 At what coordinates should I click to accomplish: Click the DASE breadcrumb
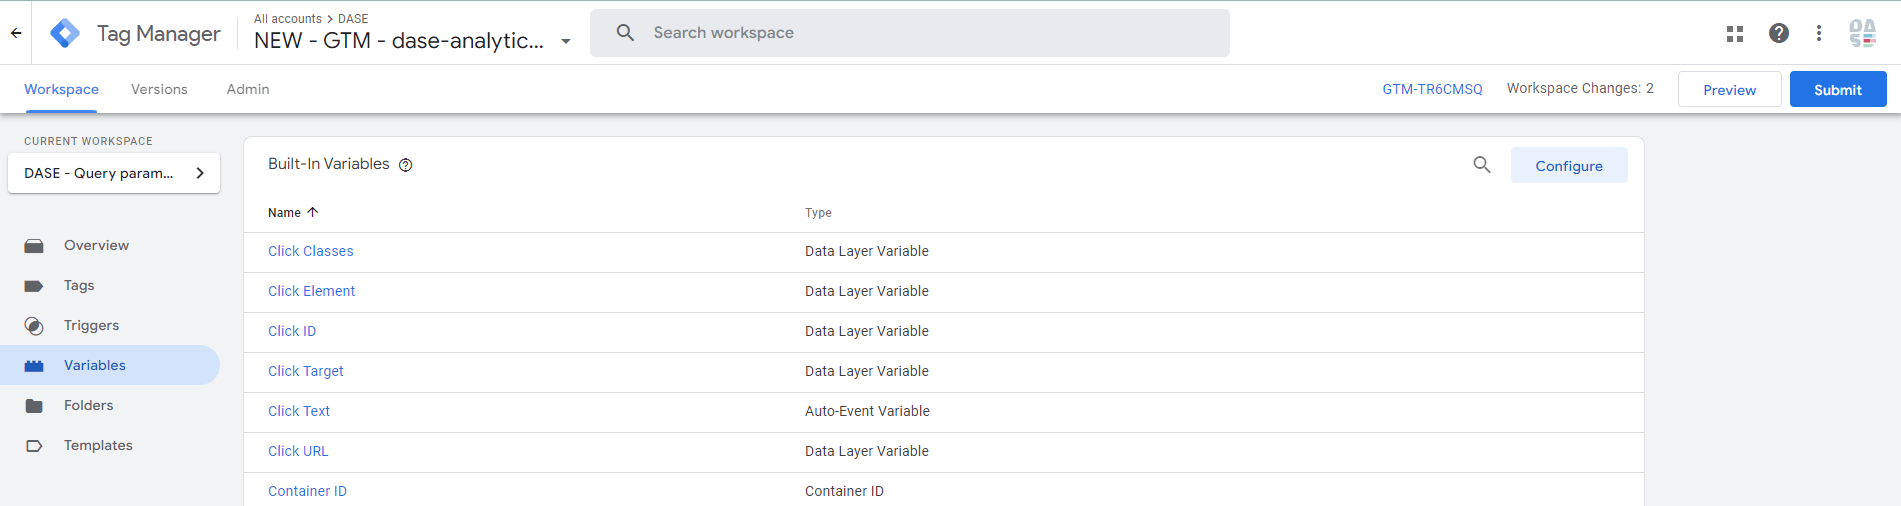pos(353,19)
